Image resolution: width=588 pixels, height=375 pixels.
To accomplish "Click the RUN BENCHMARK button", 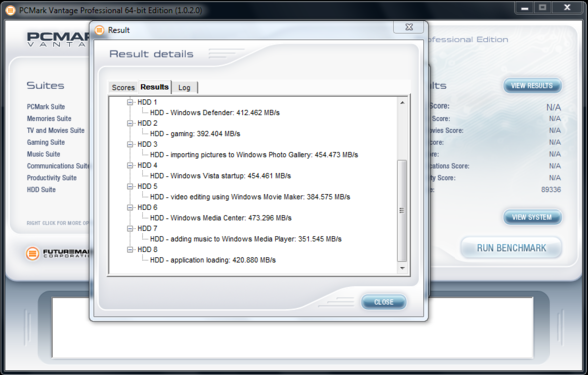I will pos(512,248).
